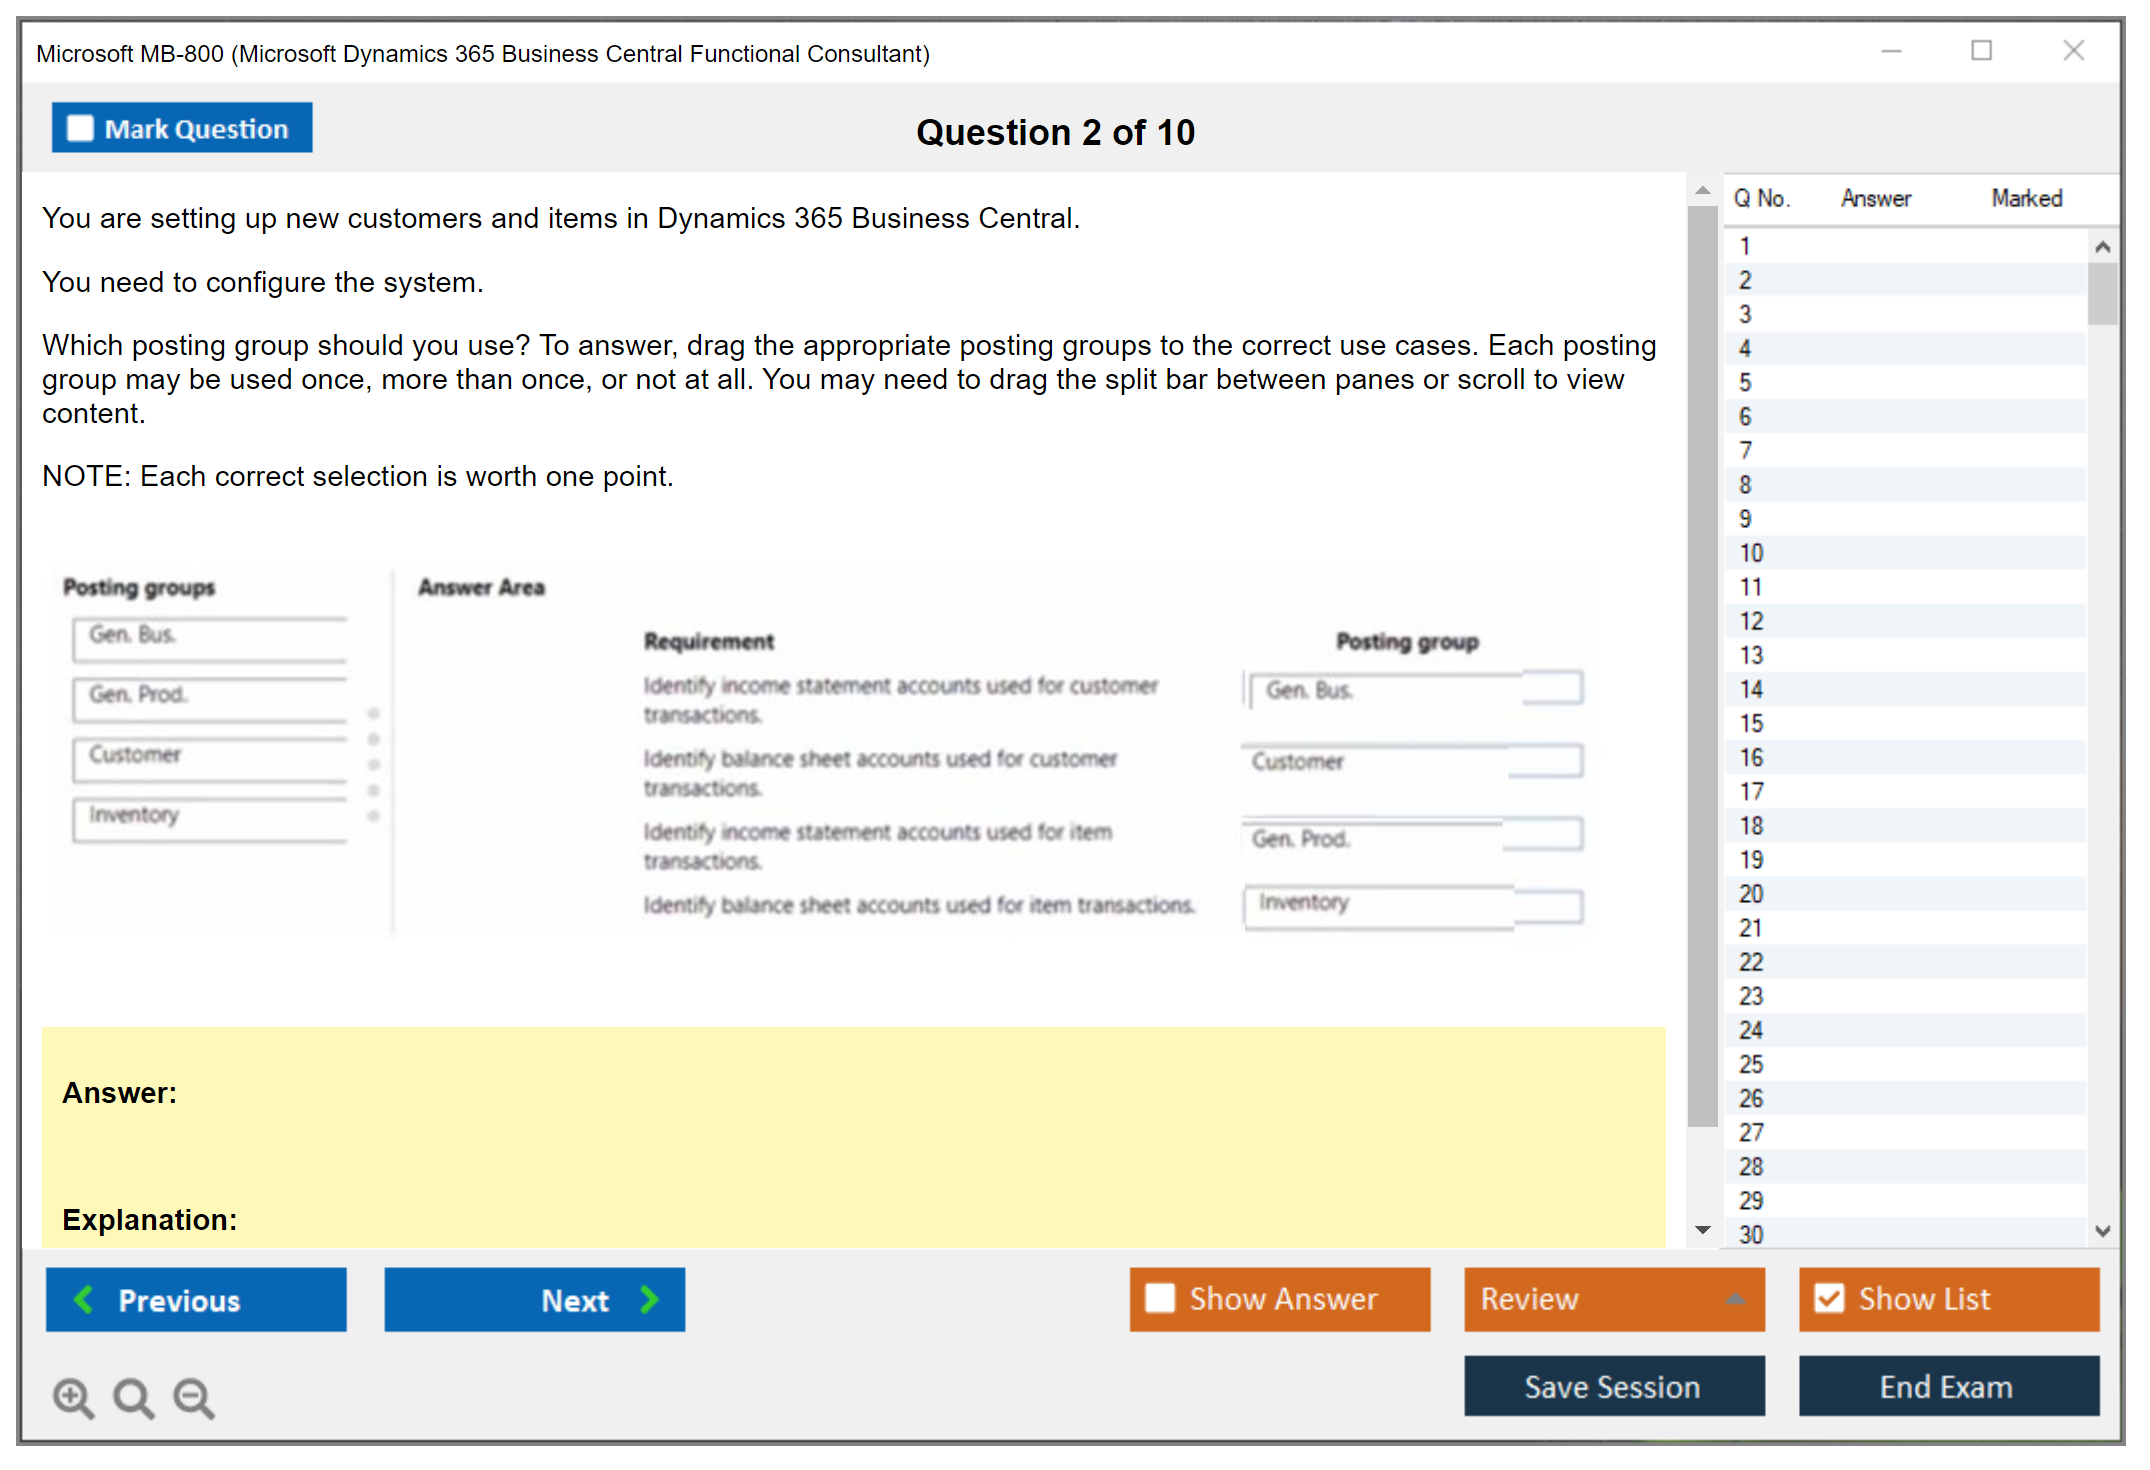Viewport: 2150px width, 1470px height.
Task: Click the Save Session button
Action: (x=1613, y=1386)
